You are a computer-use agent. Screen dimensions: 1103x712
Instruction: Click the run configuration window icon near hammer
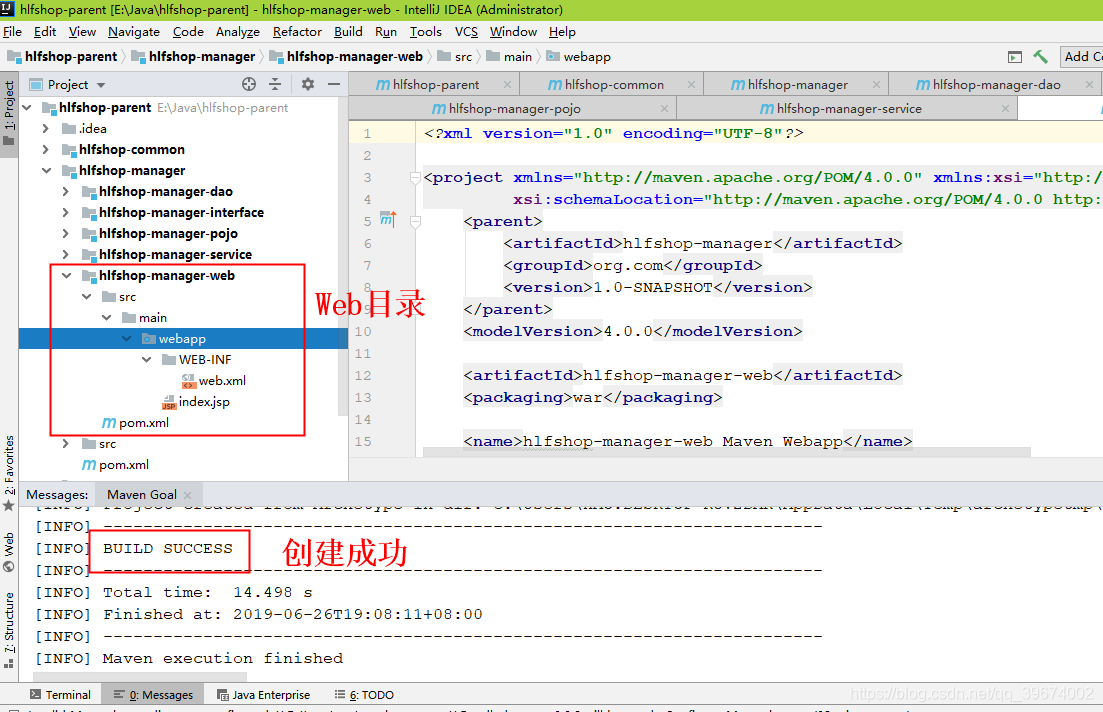[1014, 57]
